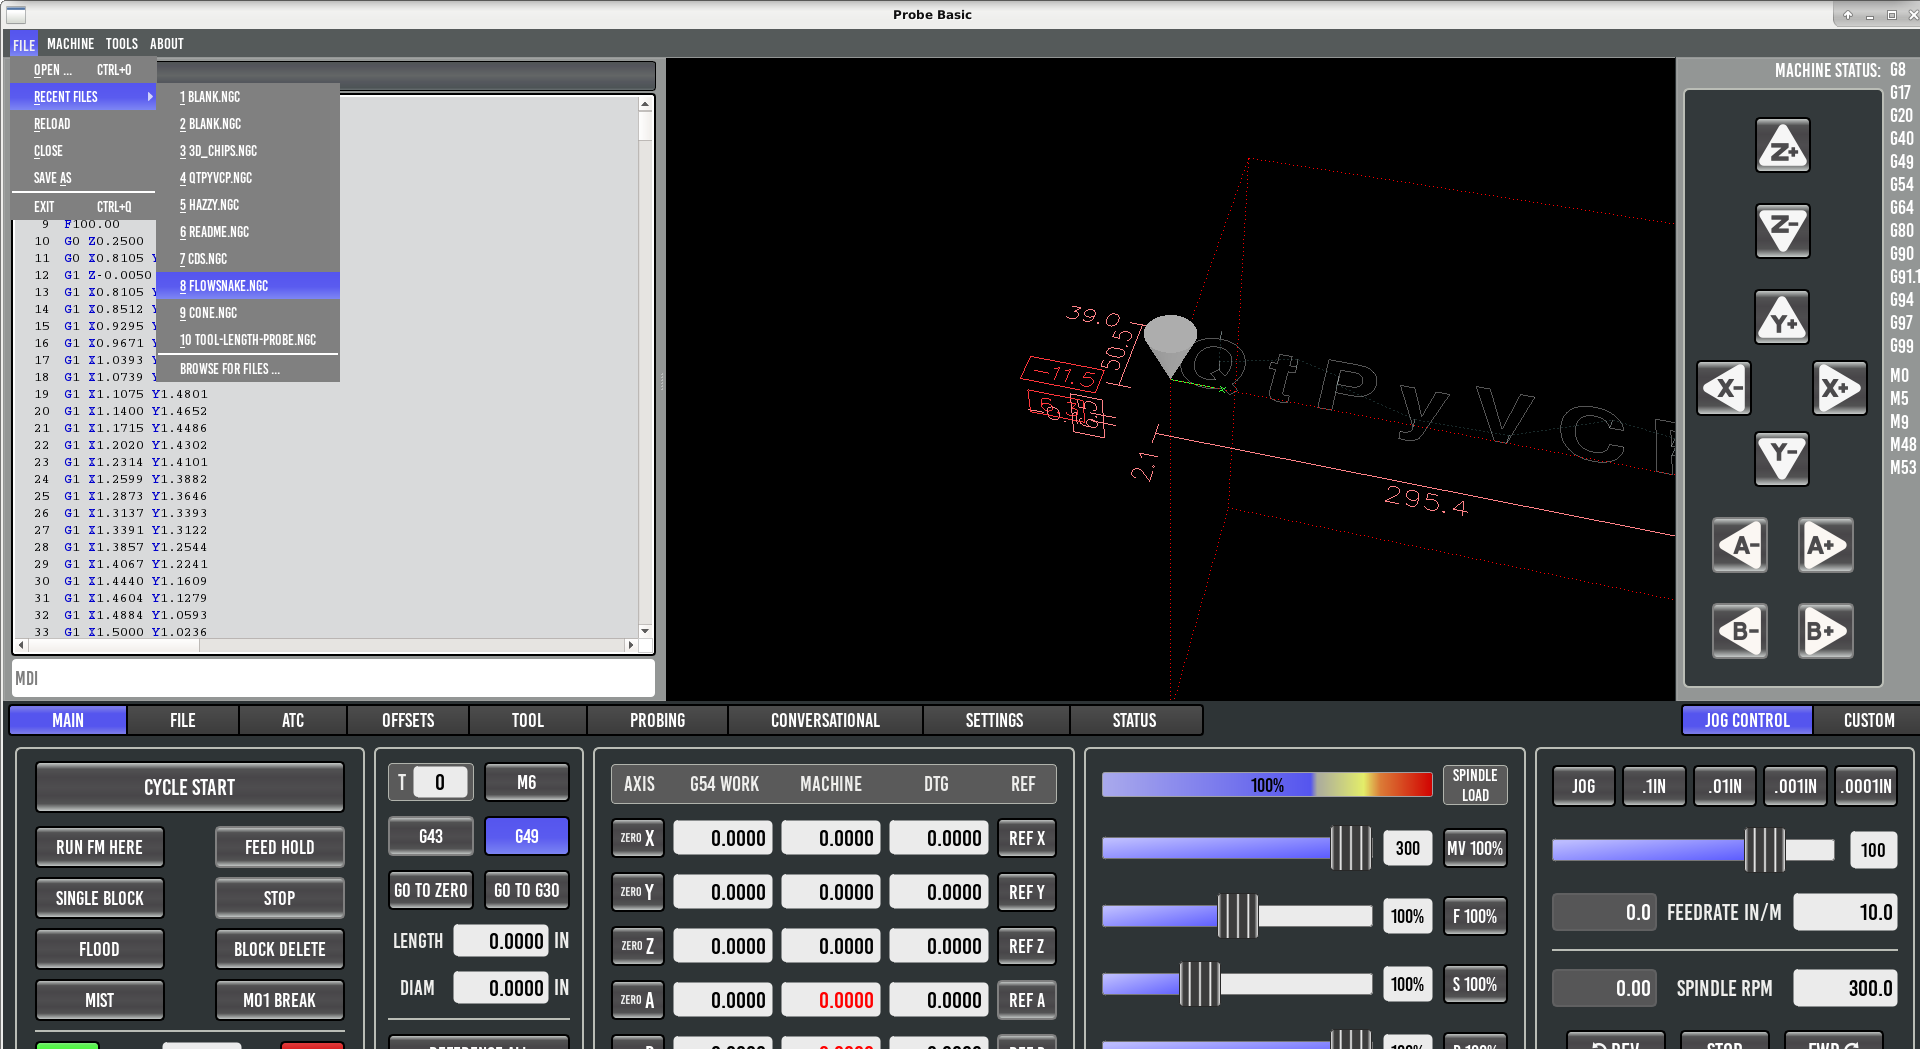Jog B axis positive with B+ arrow
The height and width of the screenshot is (1049, 1920).
pos(1826,631)
